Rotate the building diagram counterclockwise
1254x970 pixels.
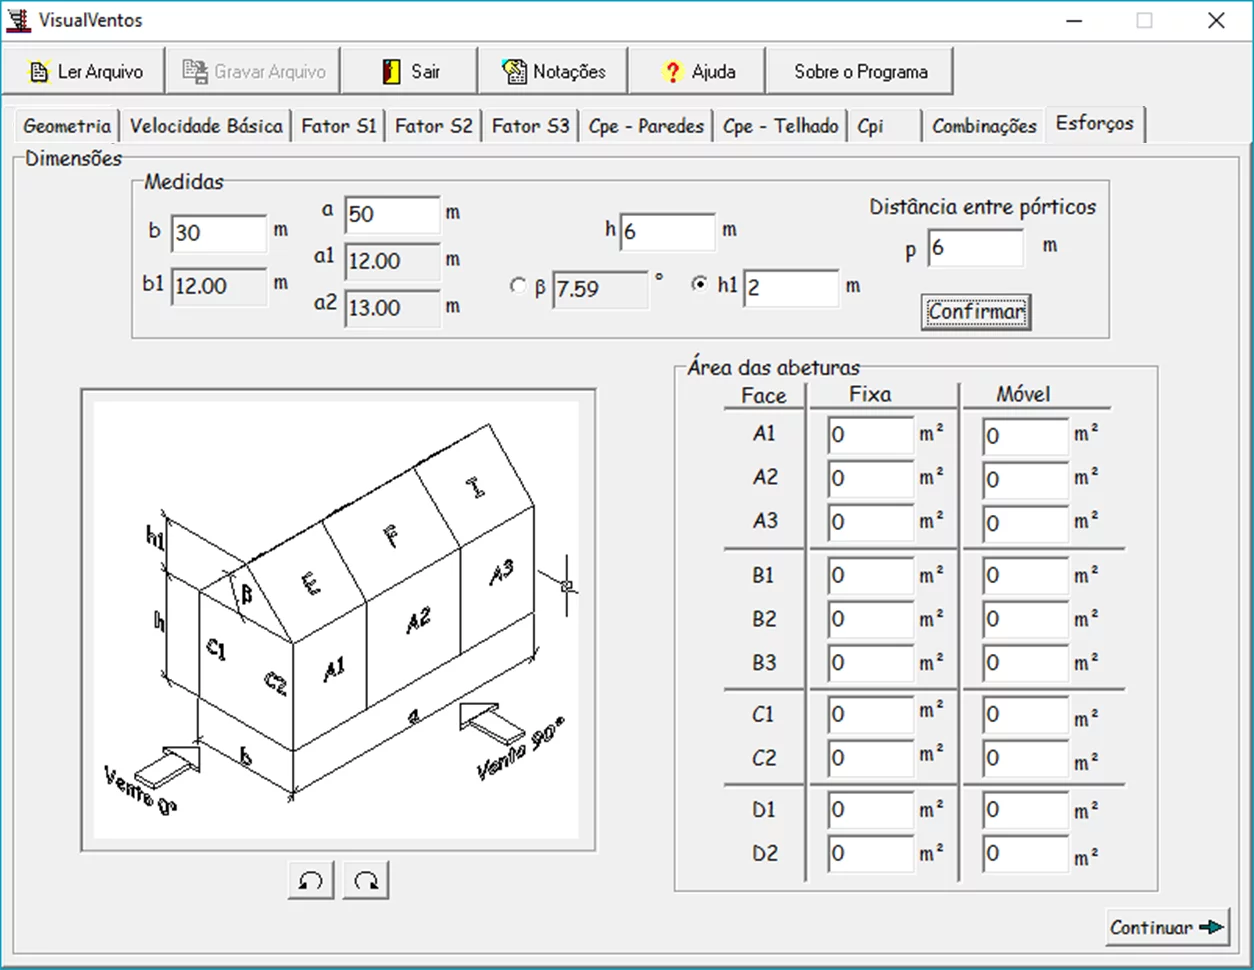[311, 881]
